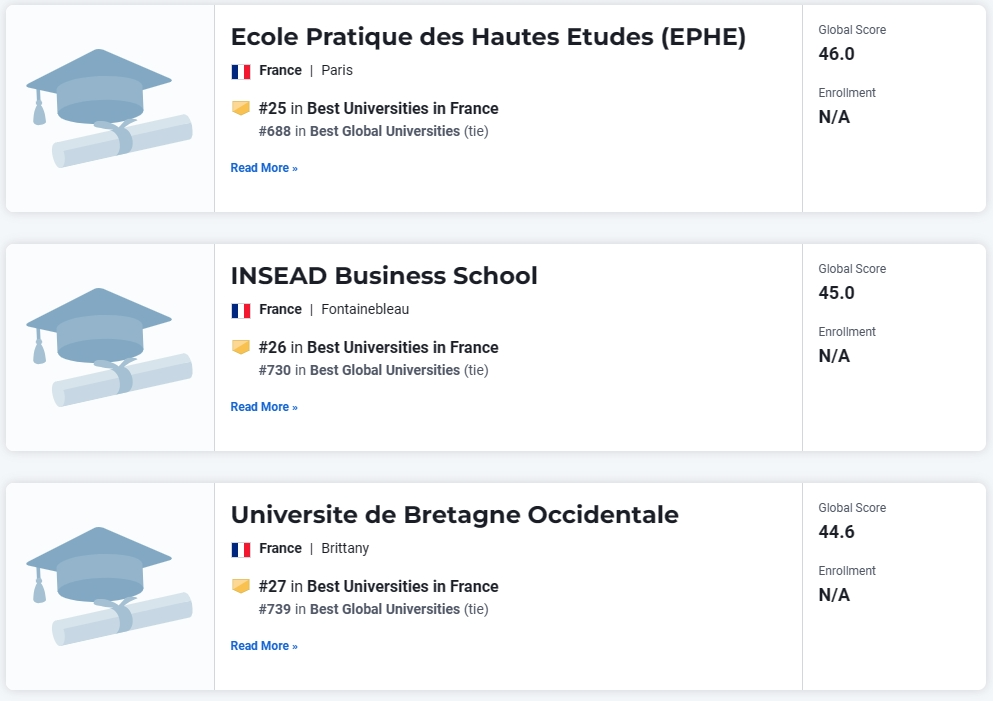993x701 pixels.
Task: Click the yellow badge icon beside #26 ranking
Action: pyautogui.click(x=241, y=347)
